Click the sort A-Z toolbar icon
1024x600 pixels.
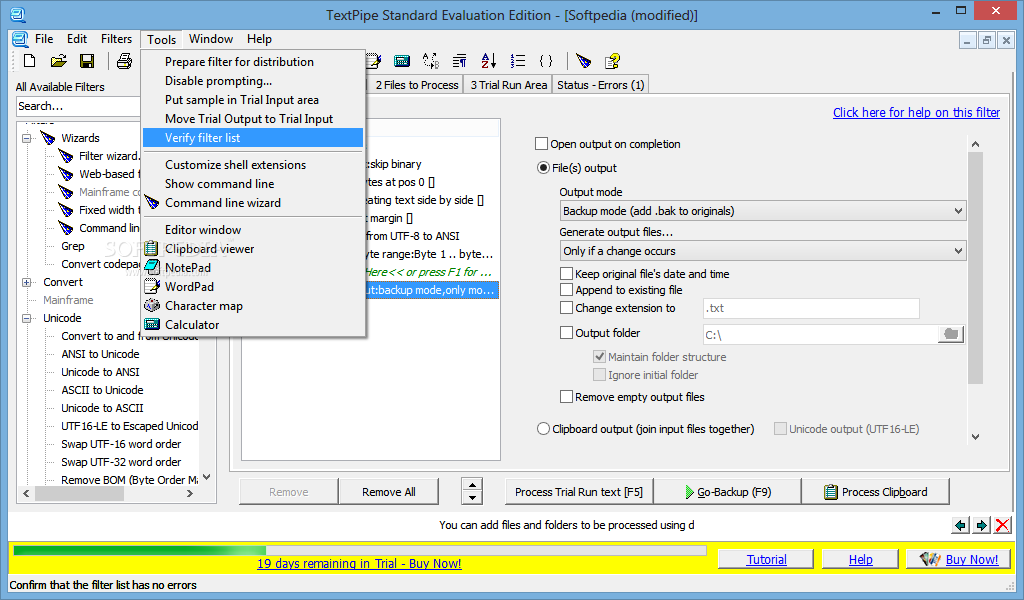coord(488,61)
